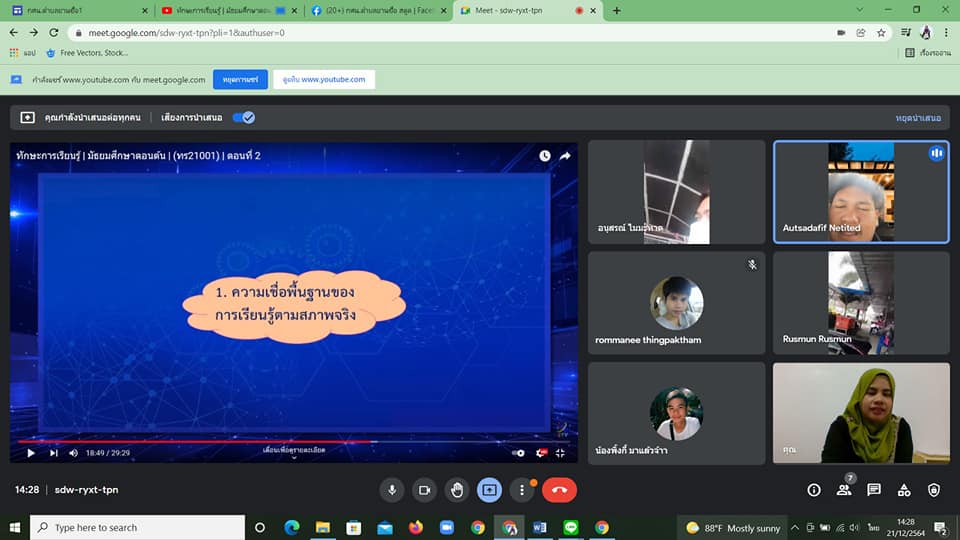Open the chat panel
The image size is (960, 540).
click(874, 490)
